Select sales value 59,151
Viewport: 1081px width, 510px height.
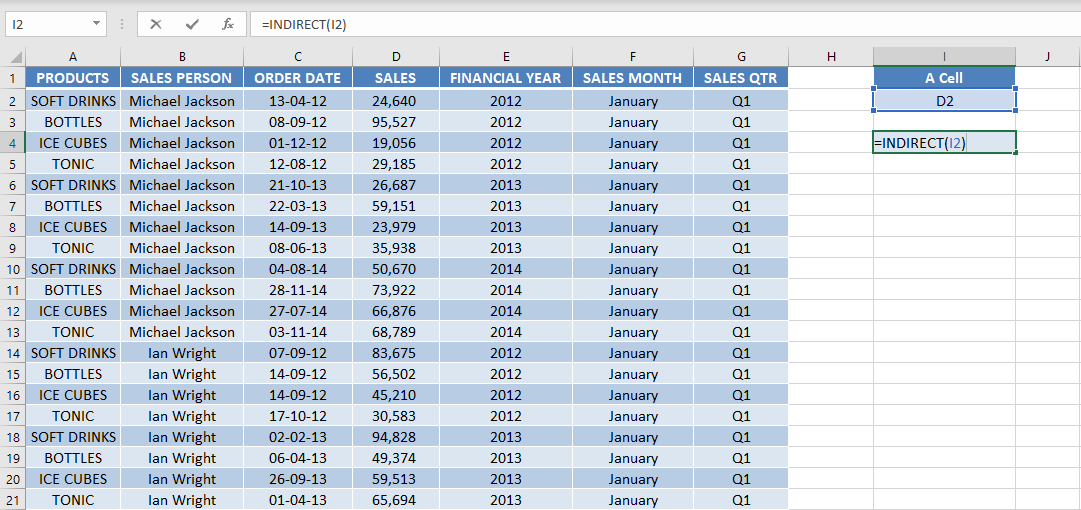tap(396, 206)
